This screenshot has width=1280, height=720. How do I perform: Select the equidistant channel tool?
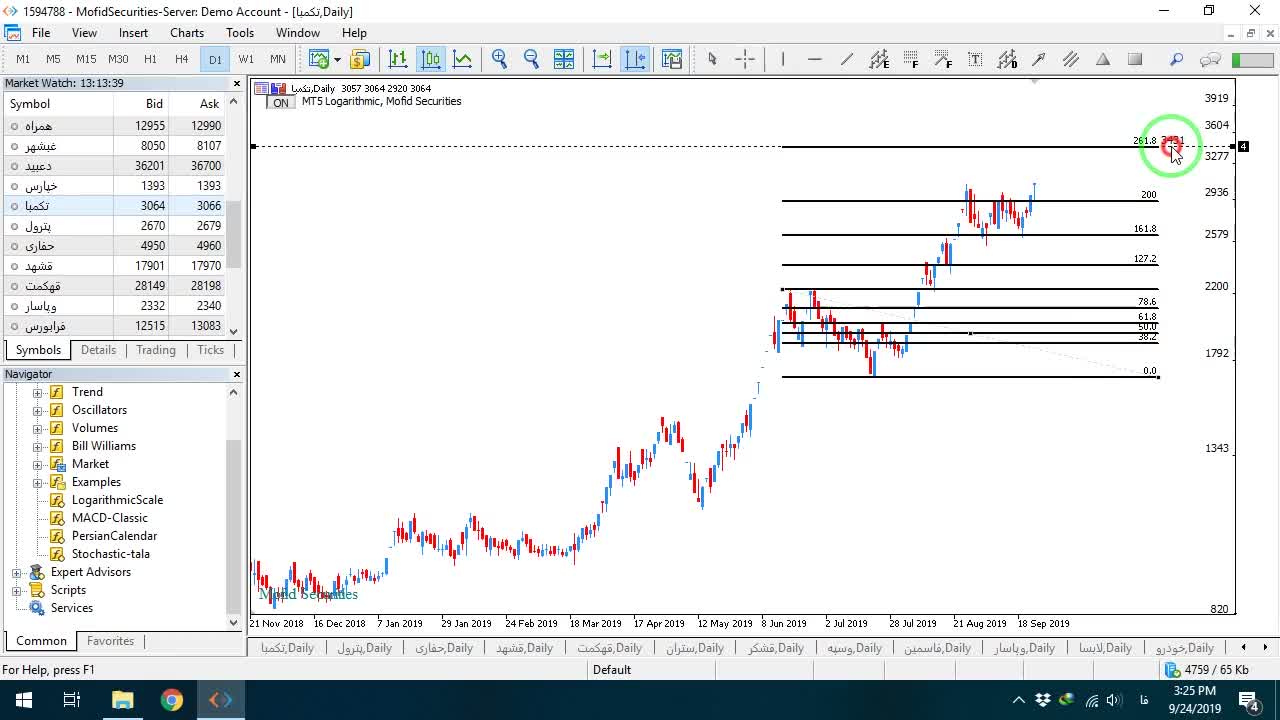[879, 59]
